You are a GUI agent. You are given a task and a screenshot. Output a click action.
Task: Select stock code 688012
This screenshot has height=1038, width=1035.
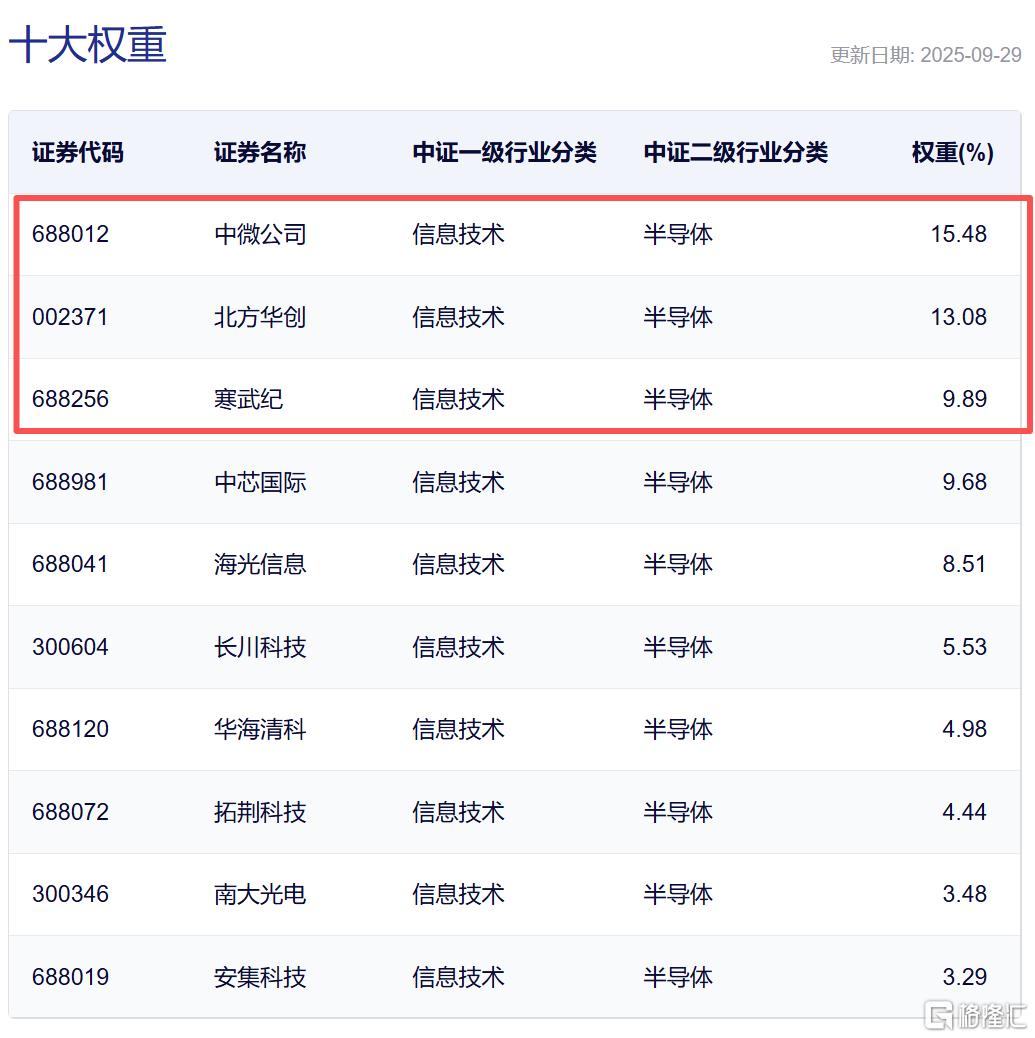(x=70, y=234)
